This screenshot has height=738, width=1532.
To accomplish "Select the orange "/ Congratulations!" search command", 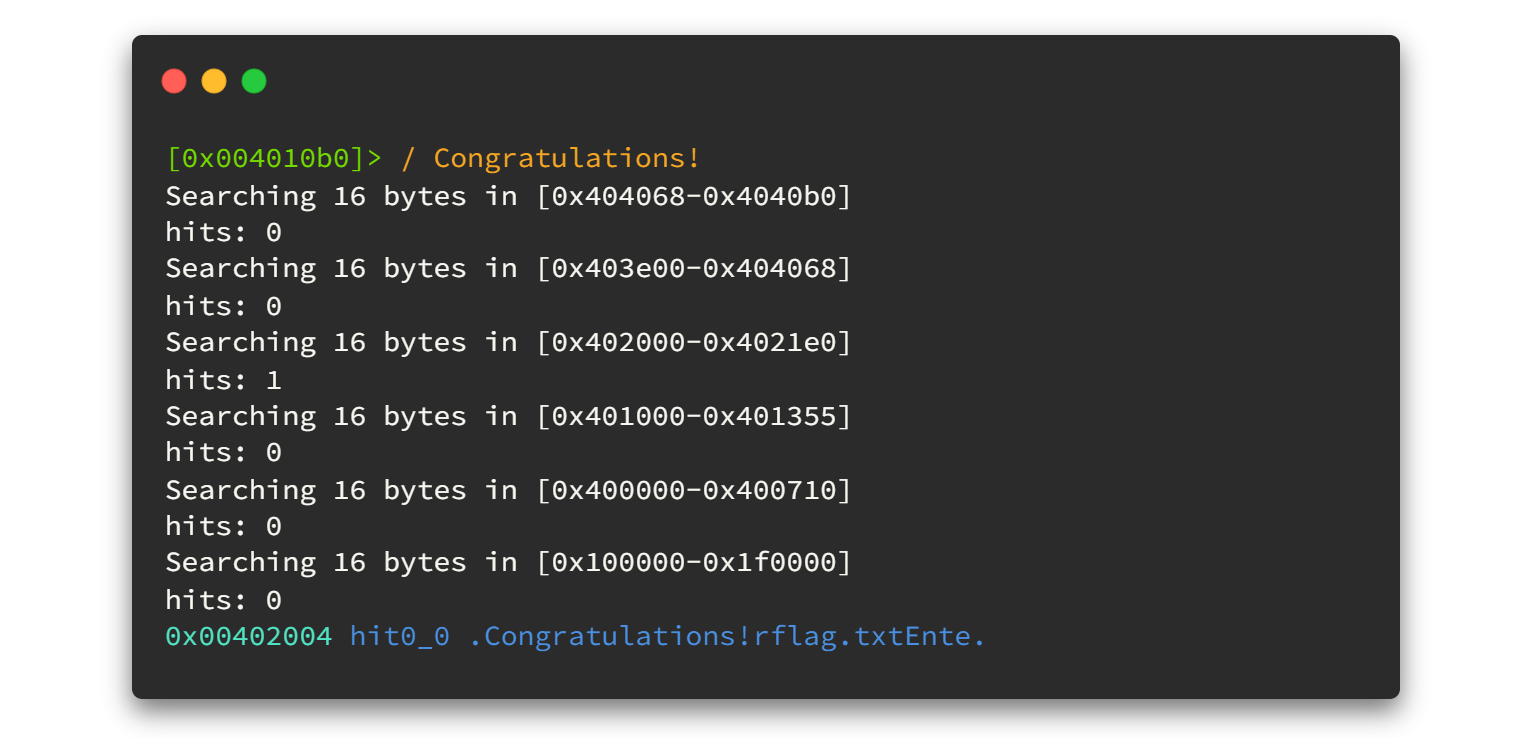I will 551,159.
